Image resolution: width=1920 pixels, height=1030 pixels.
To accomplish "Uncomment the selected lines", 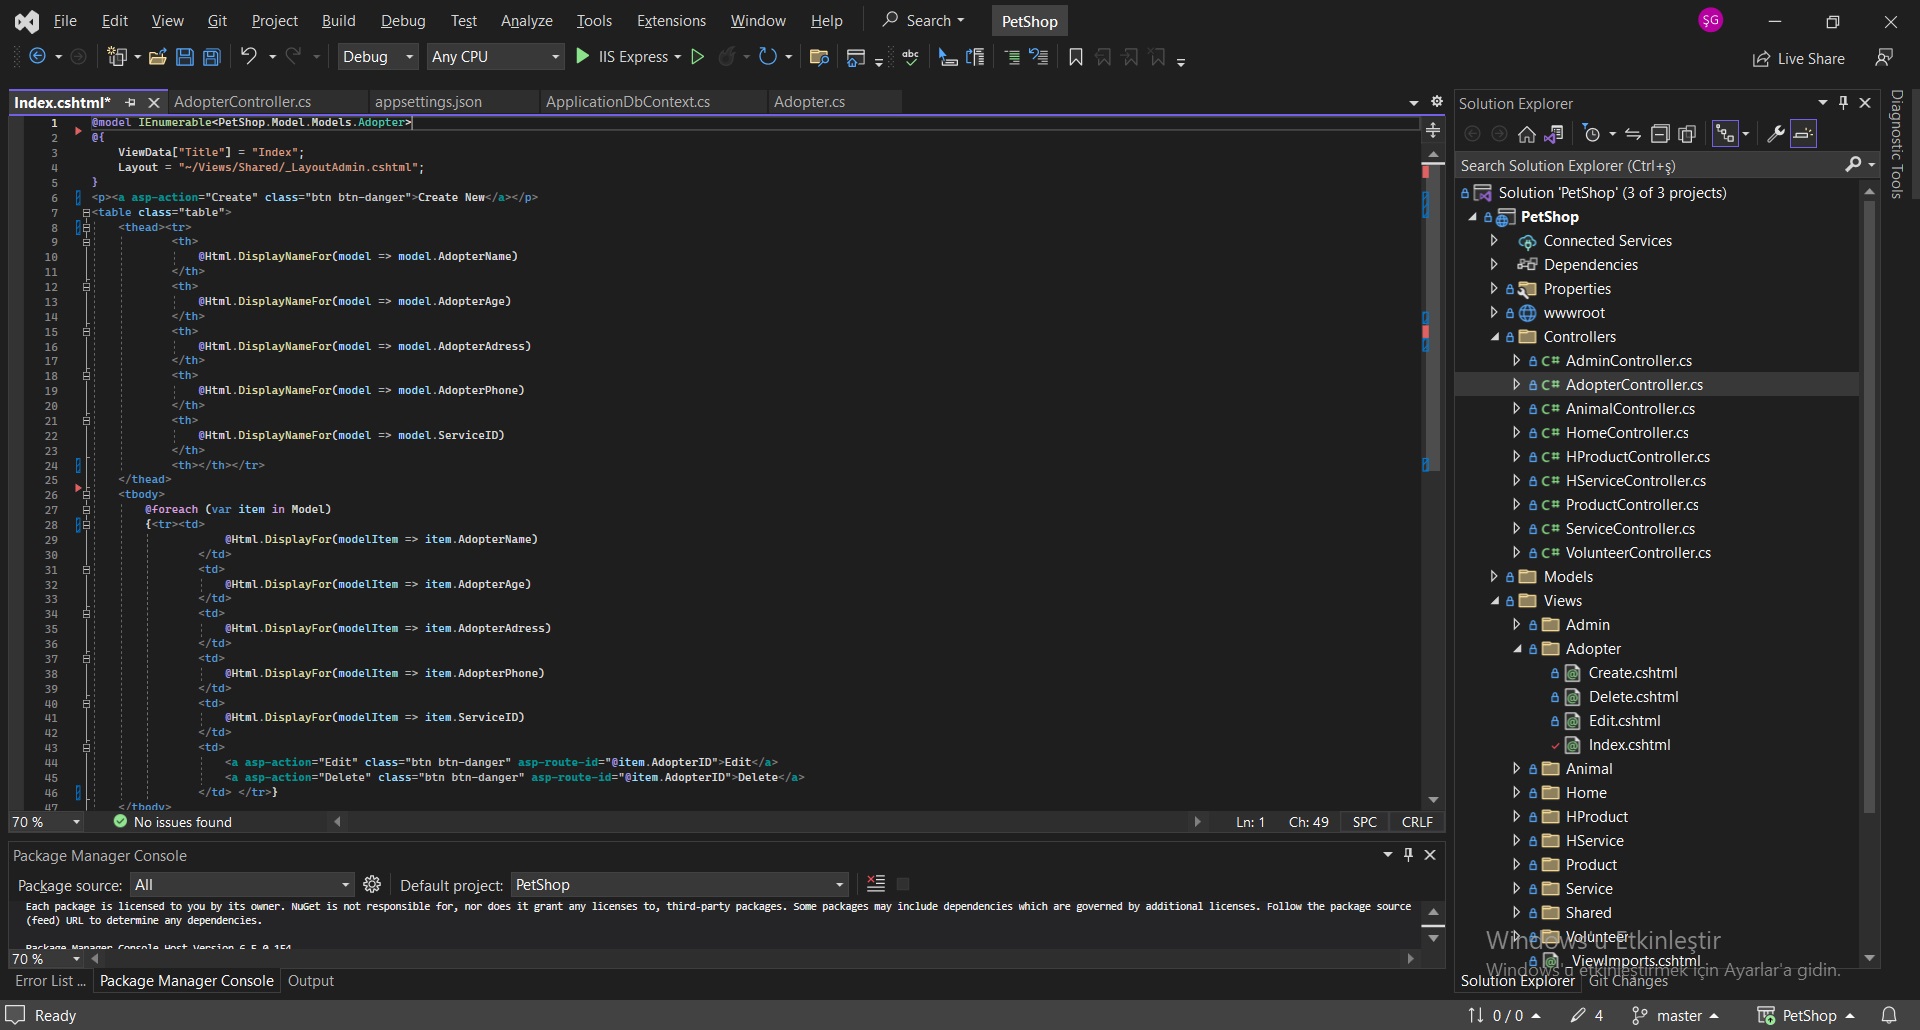I will [x=1039, y=57].
